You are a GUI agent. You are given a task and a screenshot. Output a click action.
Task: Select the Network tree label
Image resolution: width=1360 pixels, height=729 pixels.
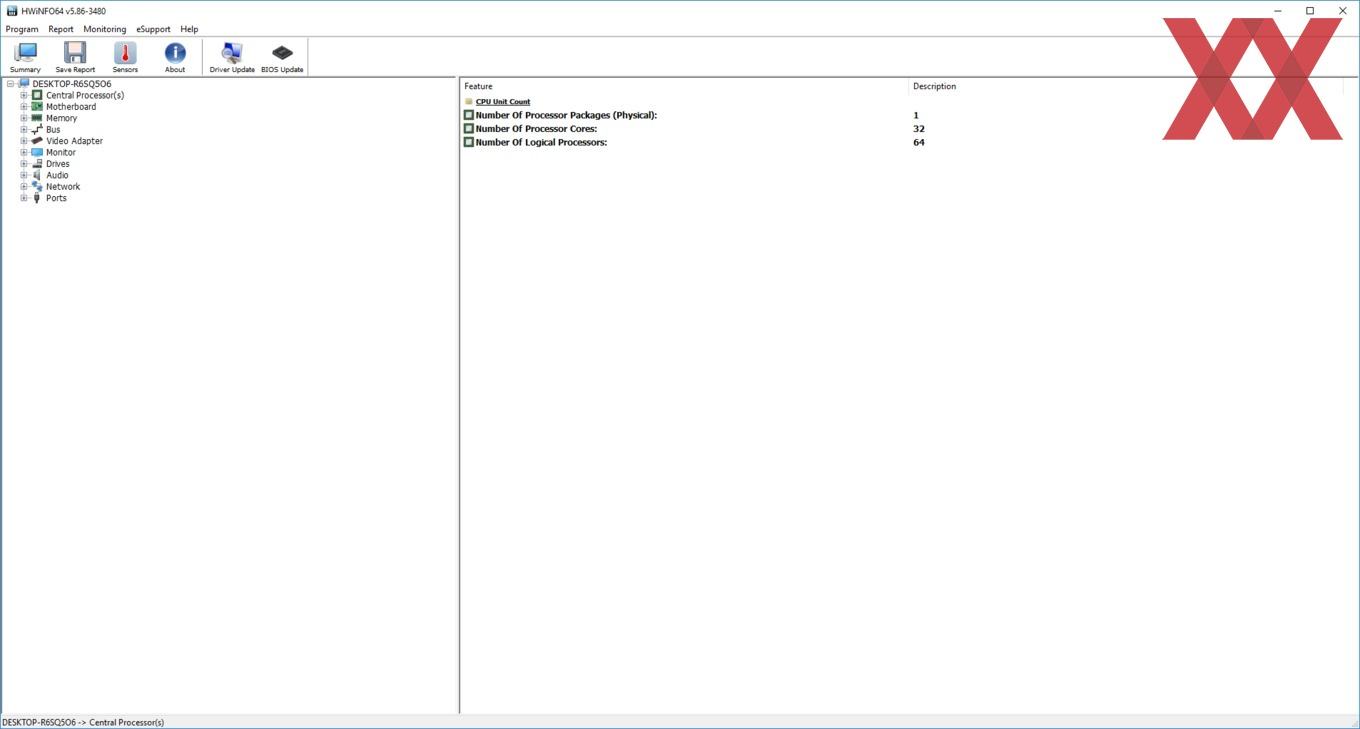coord(63,186)
